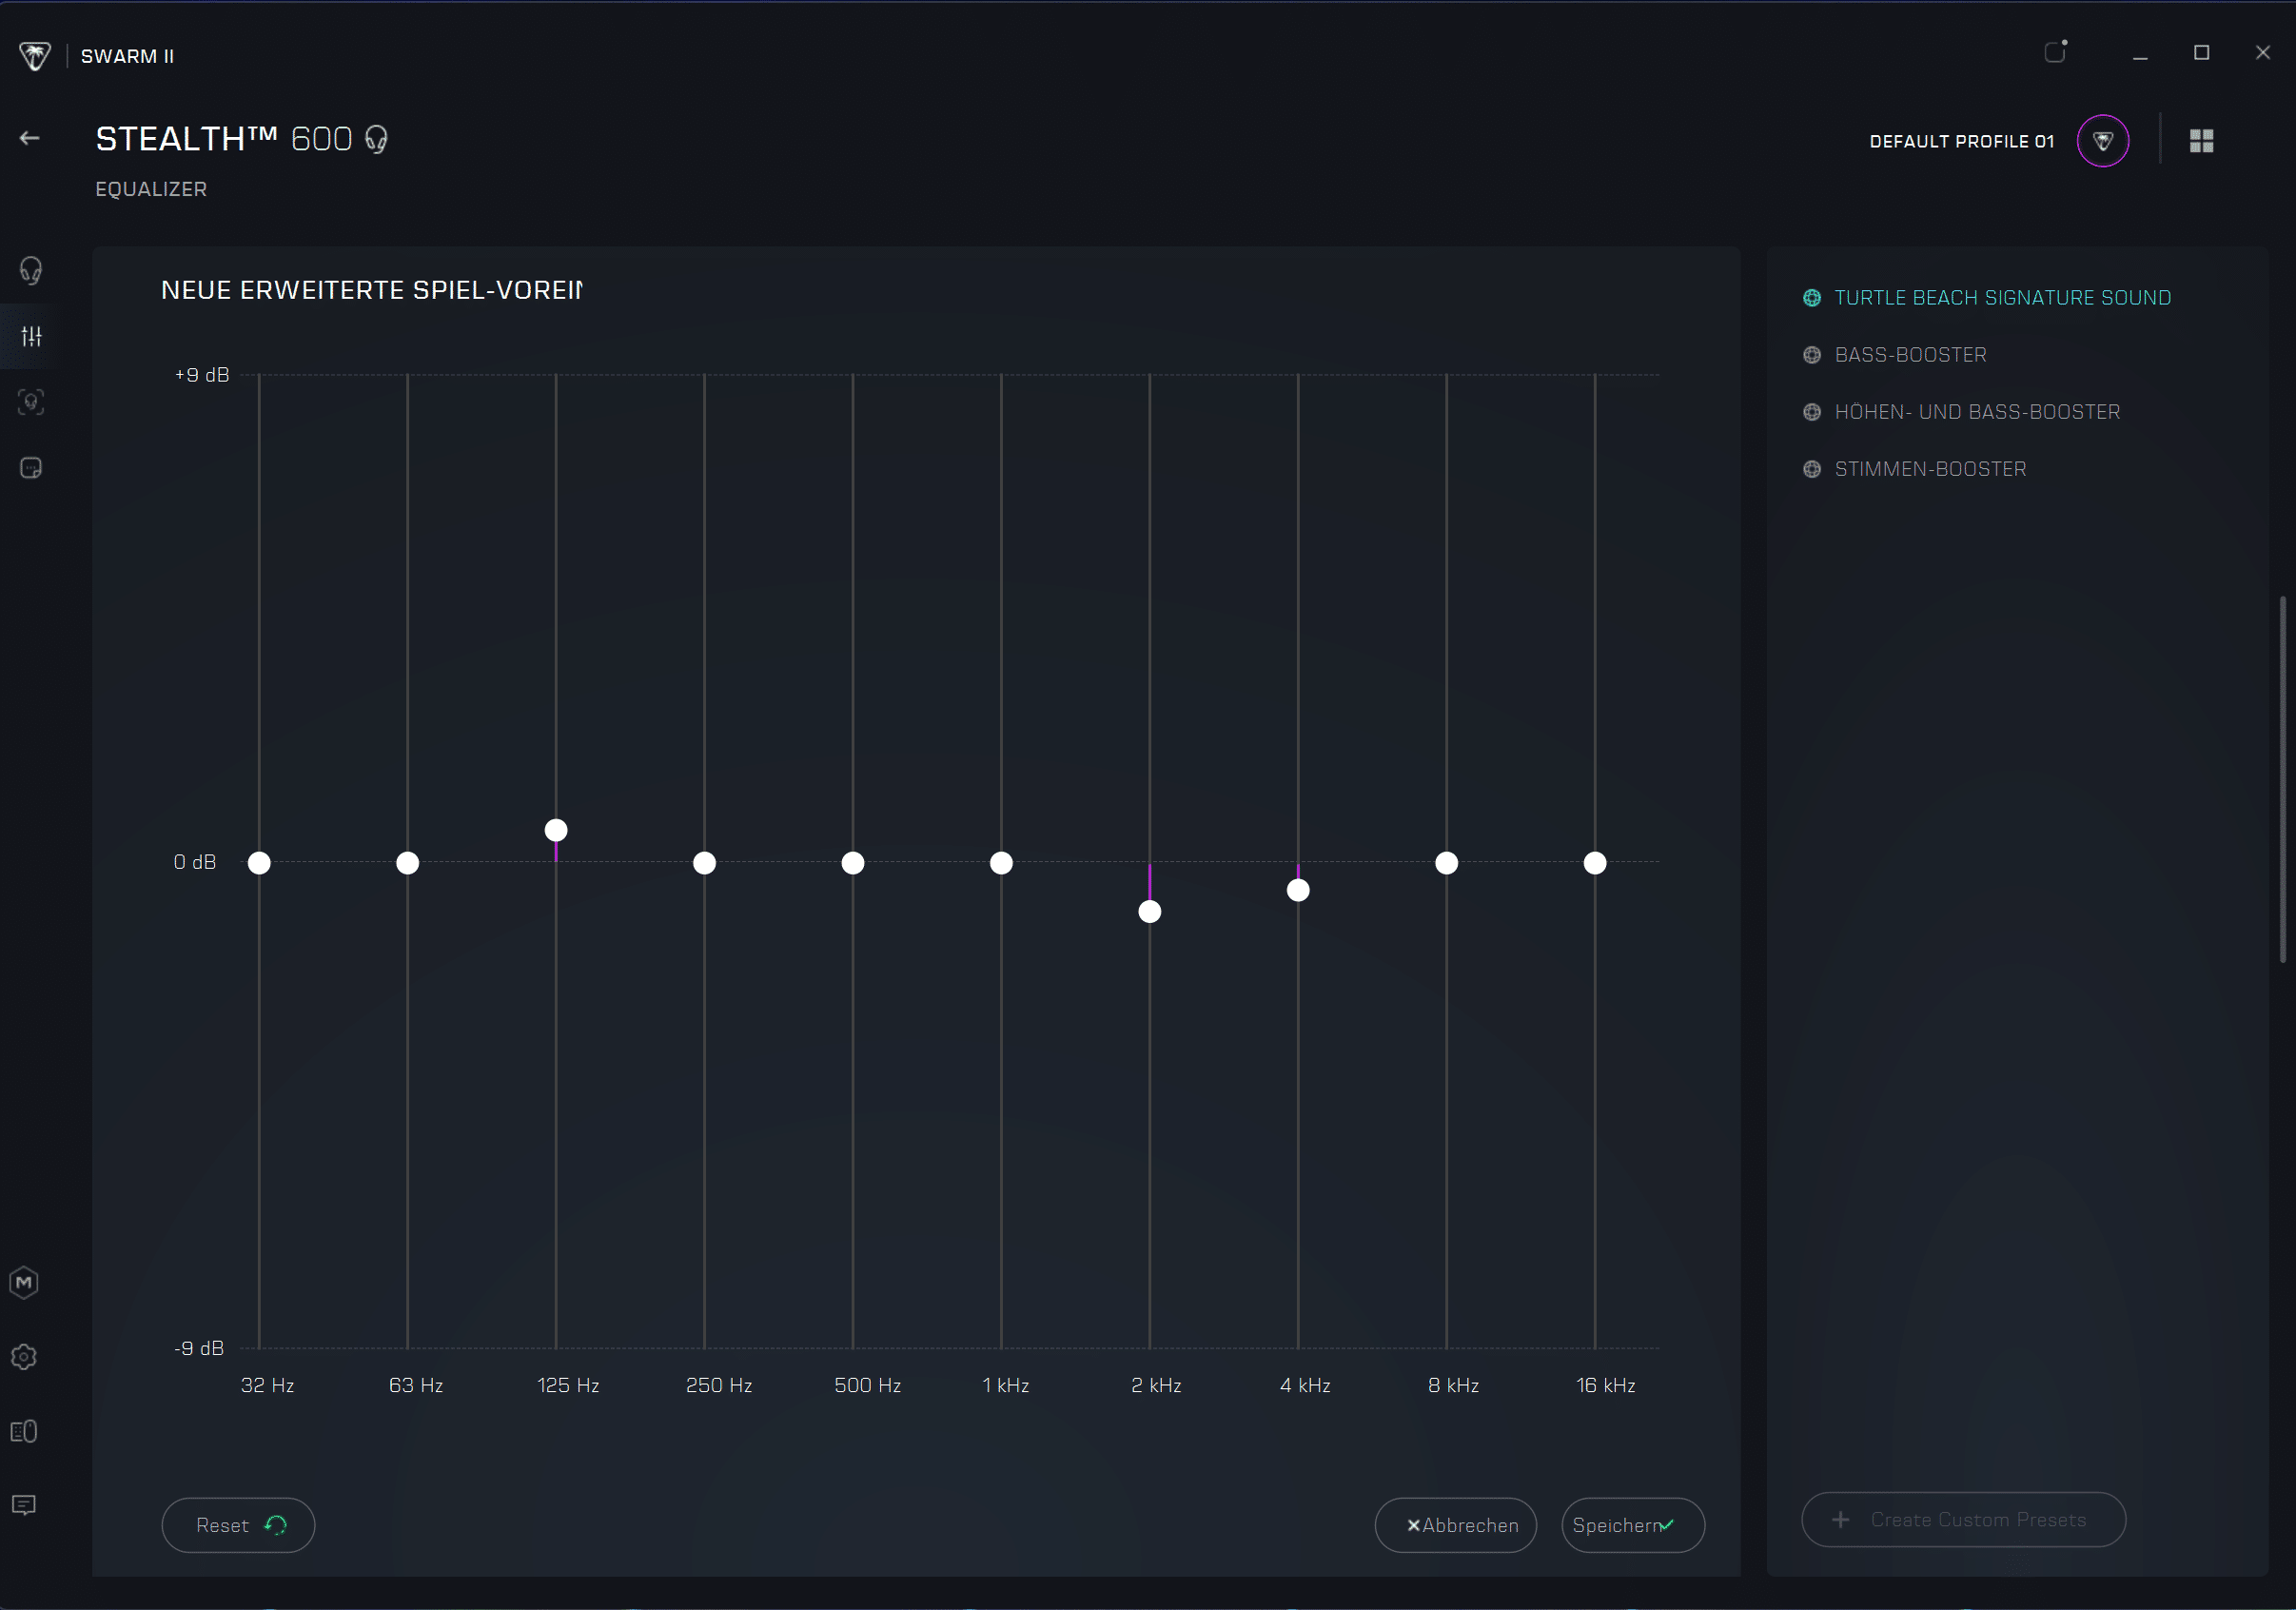This screenshot has height=1610, width=2296.
Task: Click the preset name text field
Action: click(372, 291)
